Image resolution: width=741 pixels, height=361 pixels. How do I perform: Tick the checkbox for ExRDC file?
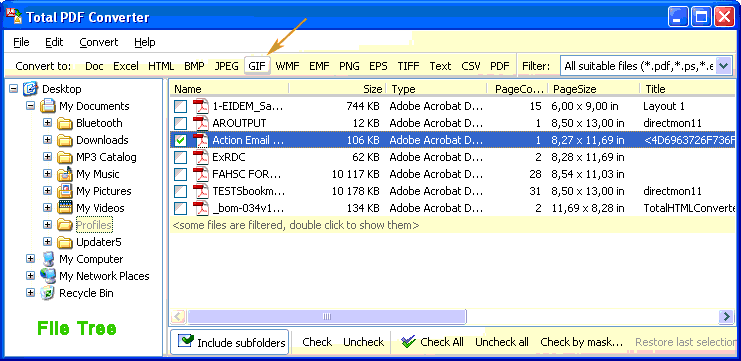pos(180,157)
